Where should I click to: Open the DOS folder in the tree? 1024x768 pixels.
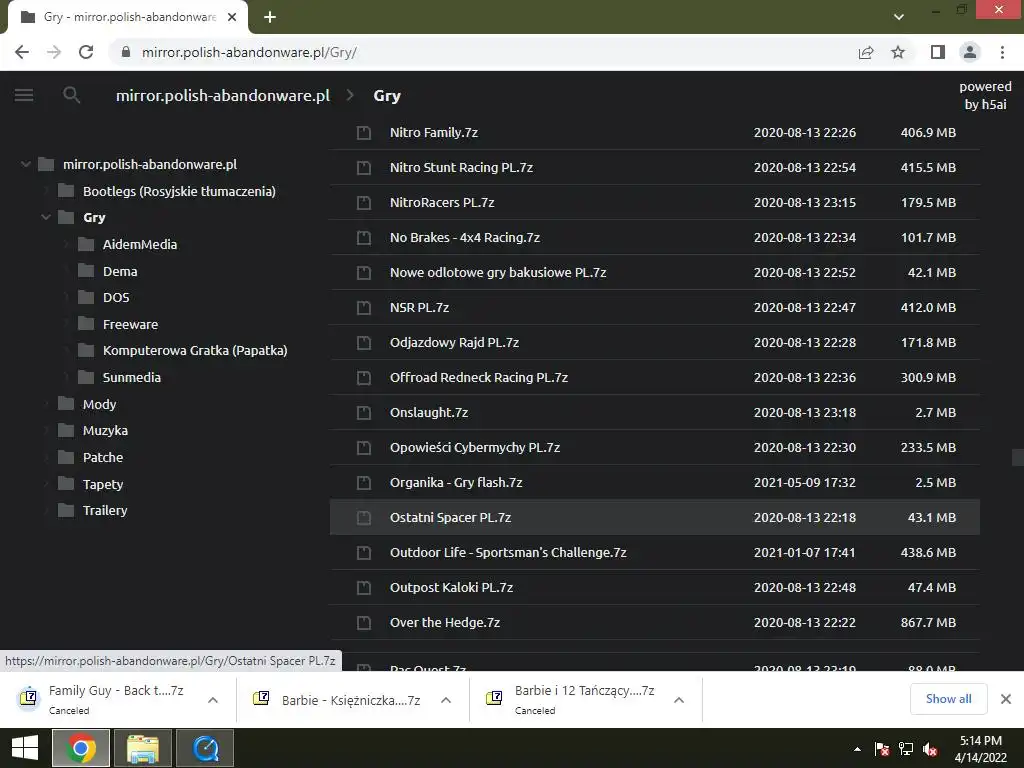coord(116,298)
